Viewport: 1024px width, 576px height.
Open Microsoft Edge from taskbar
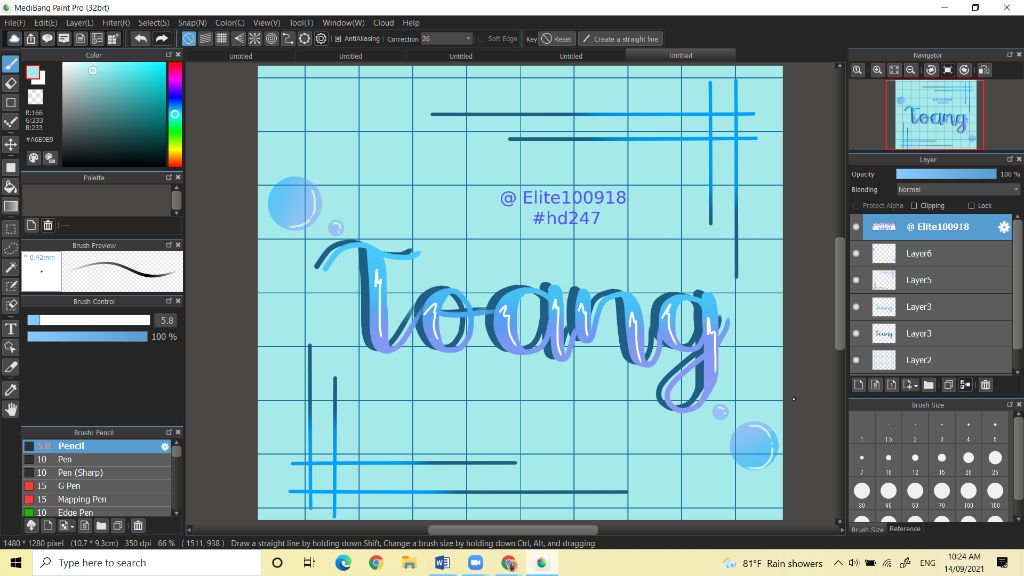343,562
